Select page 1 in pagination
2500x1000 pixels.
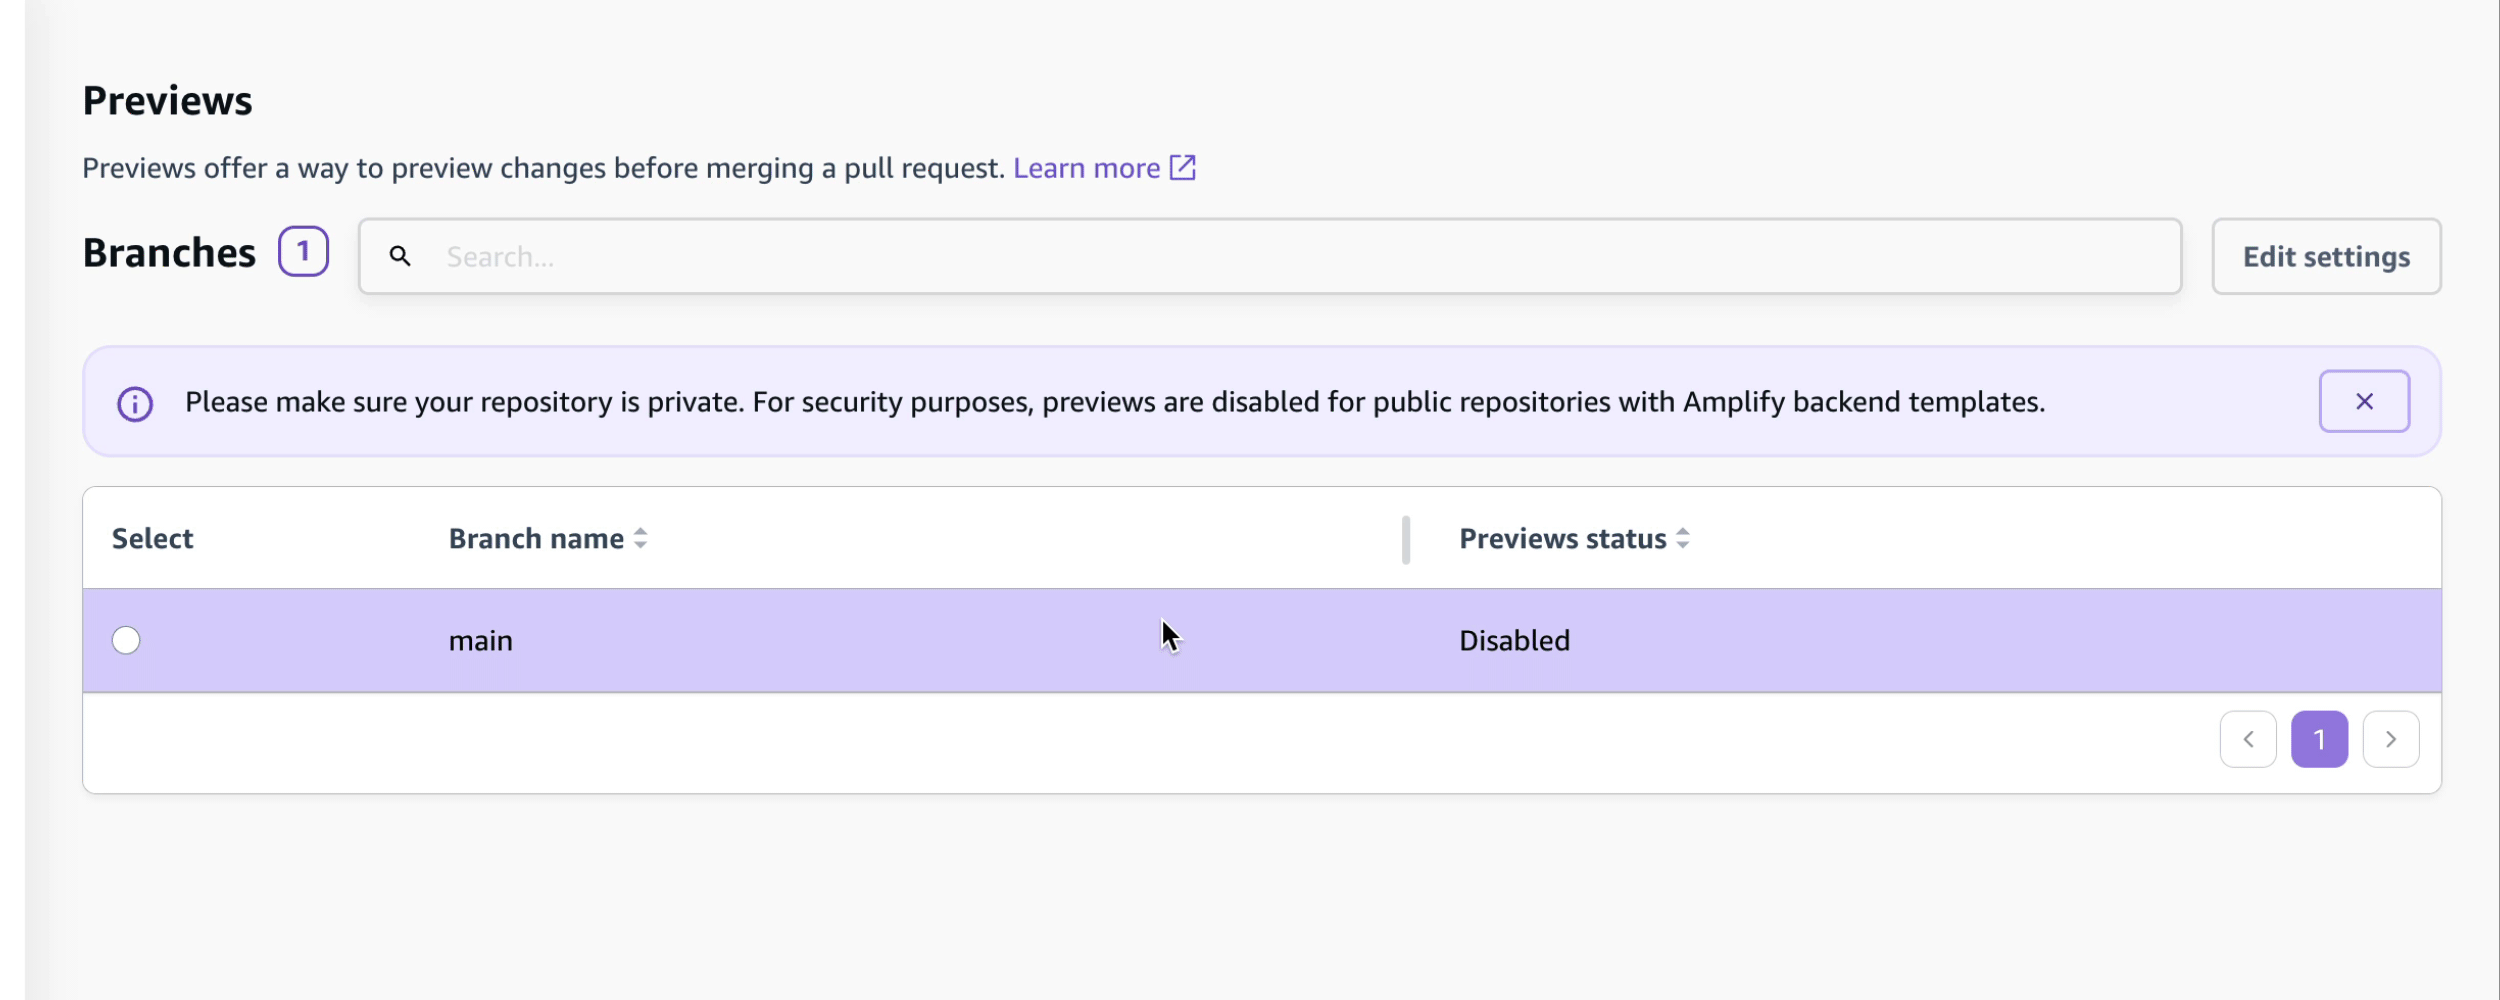point(2319,740)
